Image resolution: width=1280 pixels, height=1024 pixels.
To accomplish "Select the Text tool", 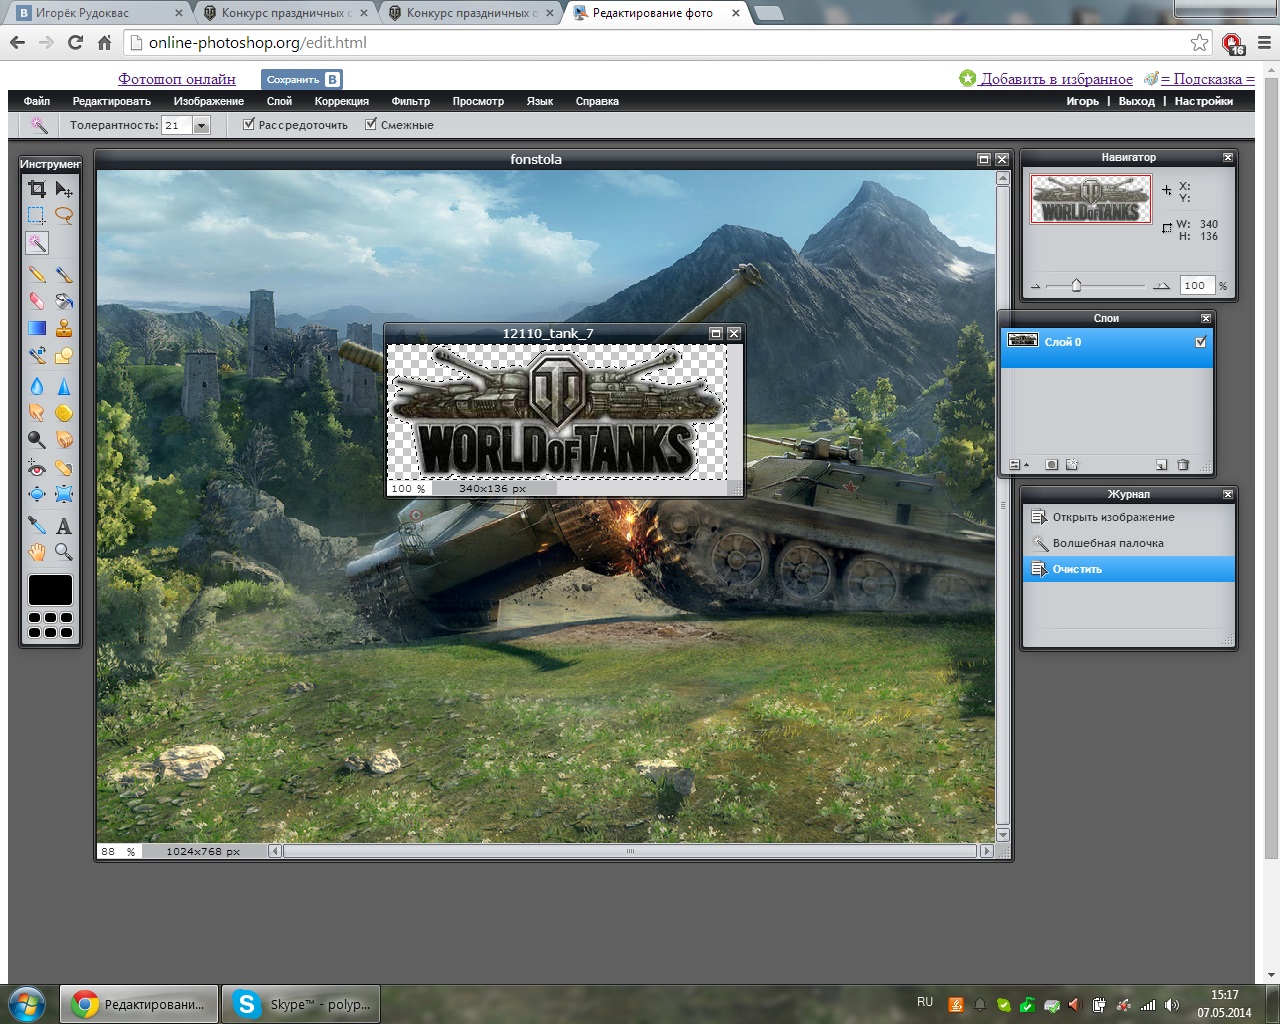I will tap(64, 526).
